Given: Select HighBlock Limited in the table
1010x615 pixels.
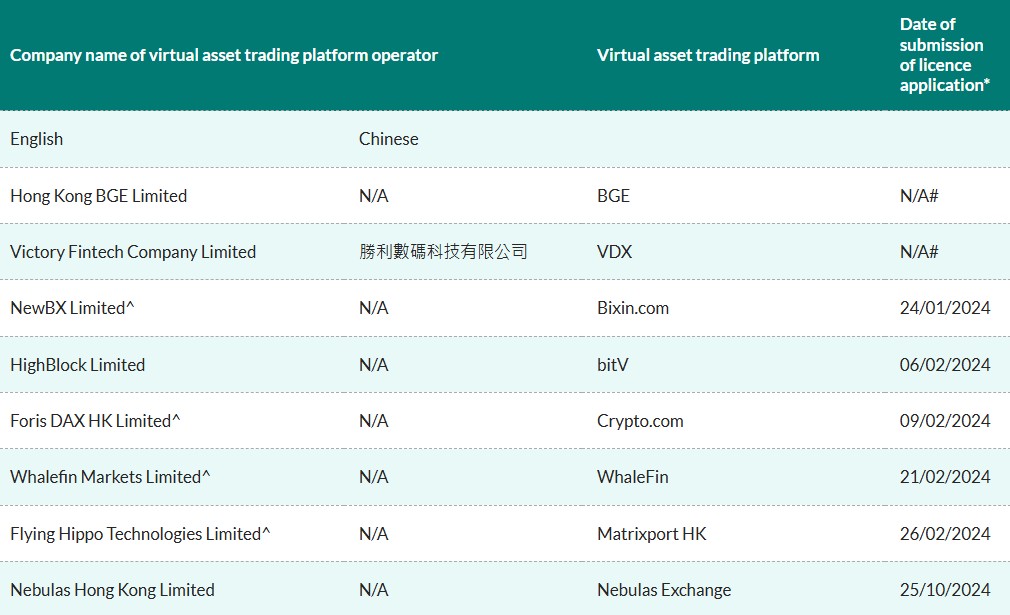Looking at the screenshot, I should (77, 365).
